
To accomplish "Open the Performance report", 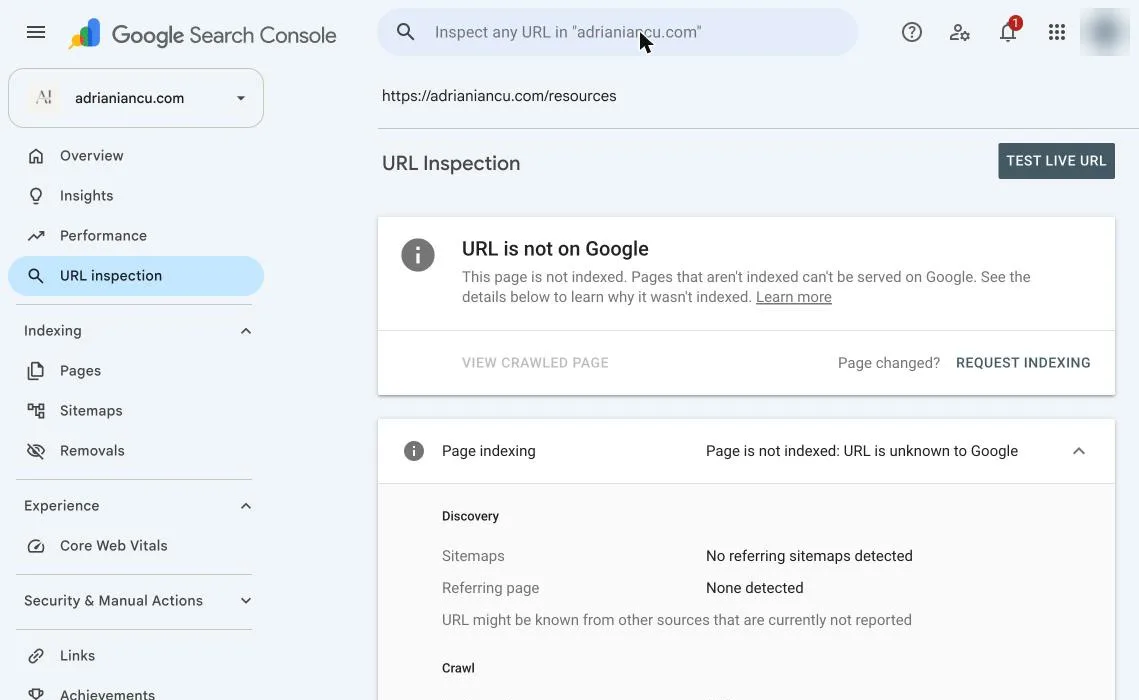I will (136, 235).
